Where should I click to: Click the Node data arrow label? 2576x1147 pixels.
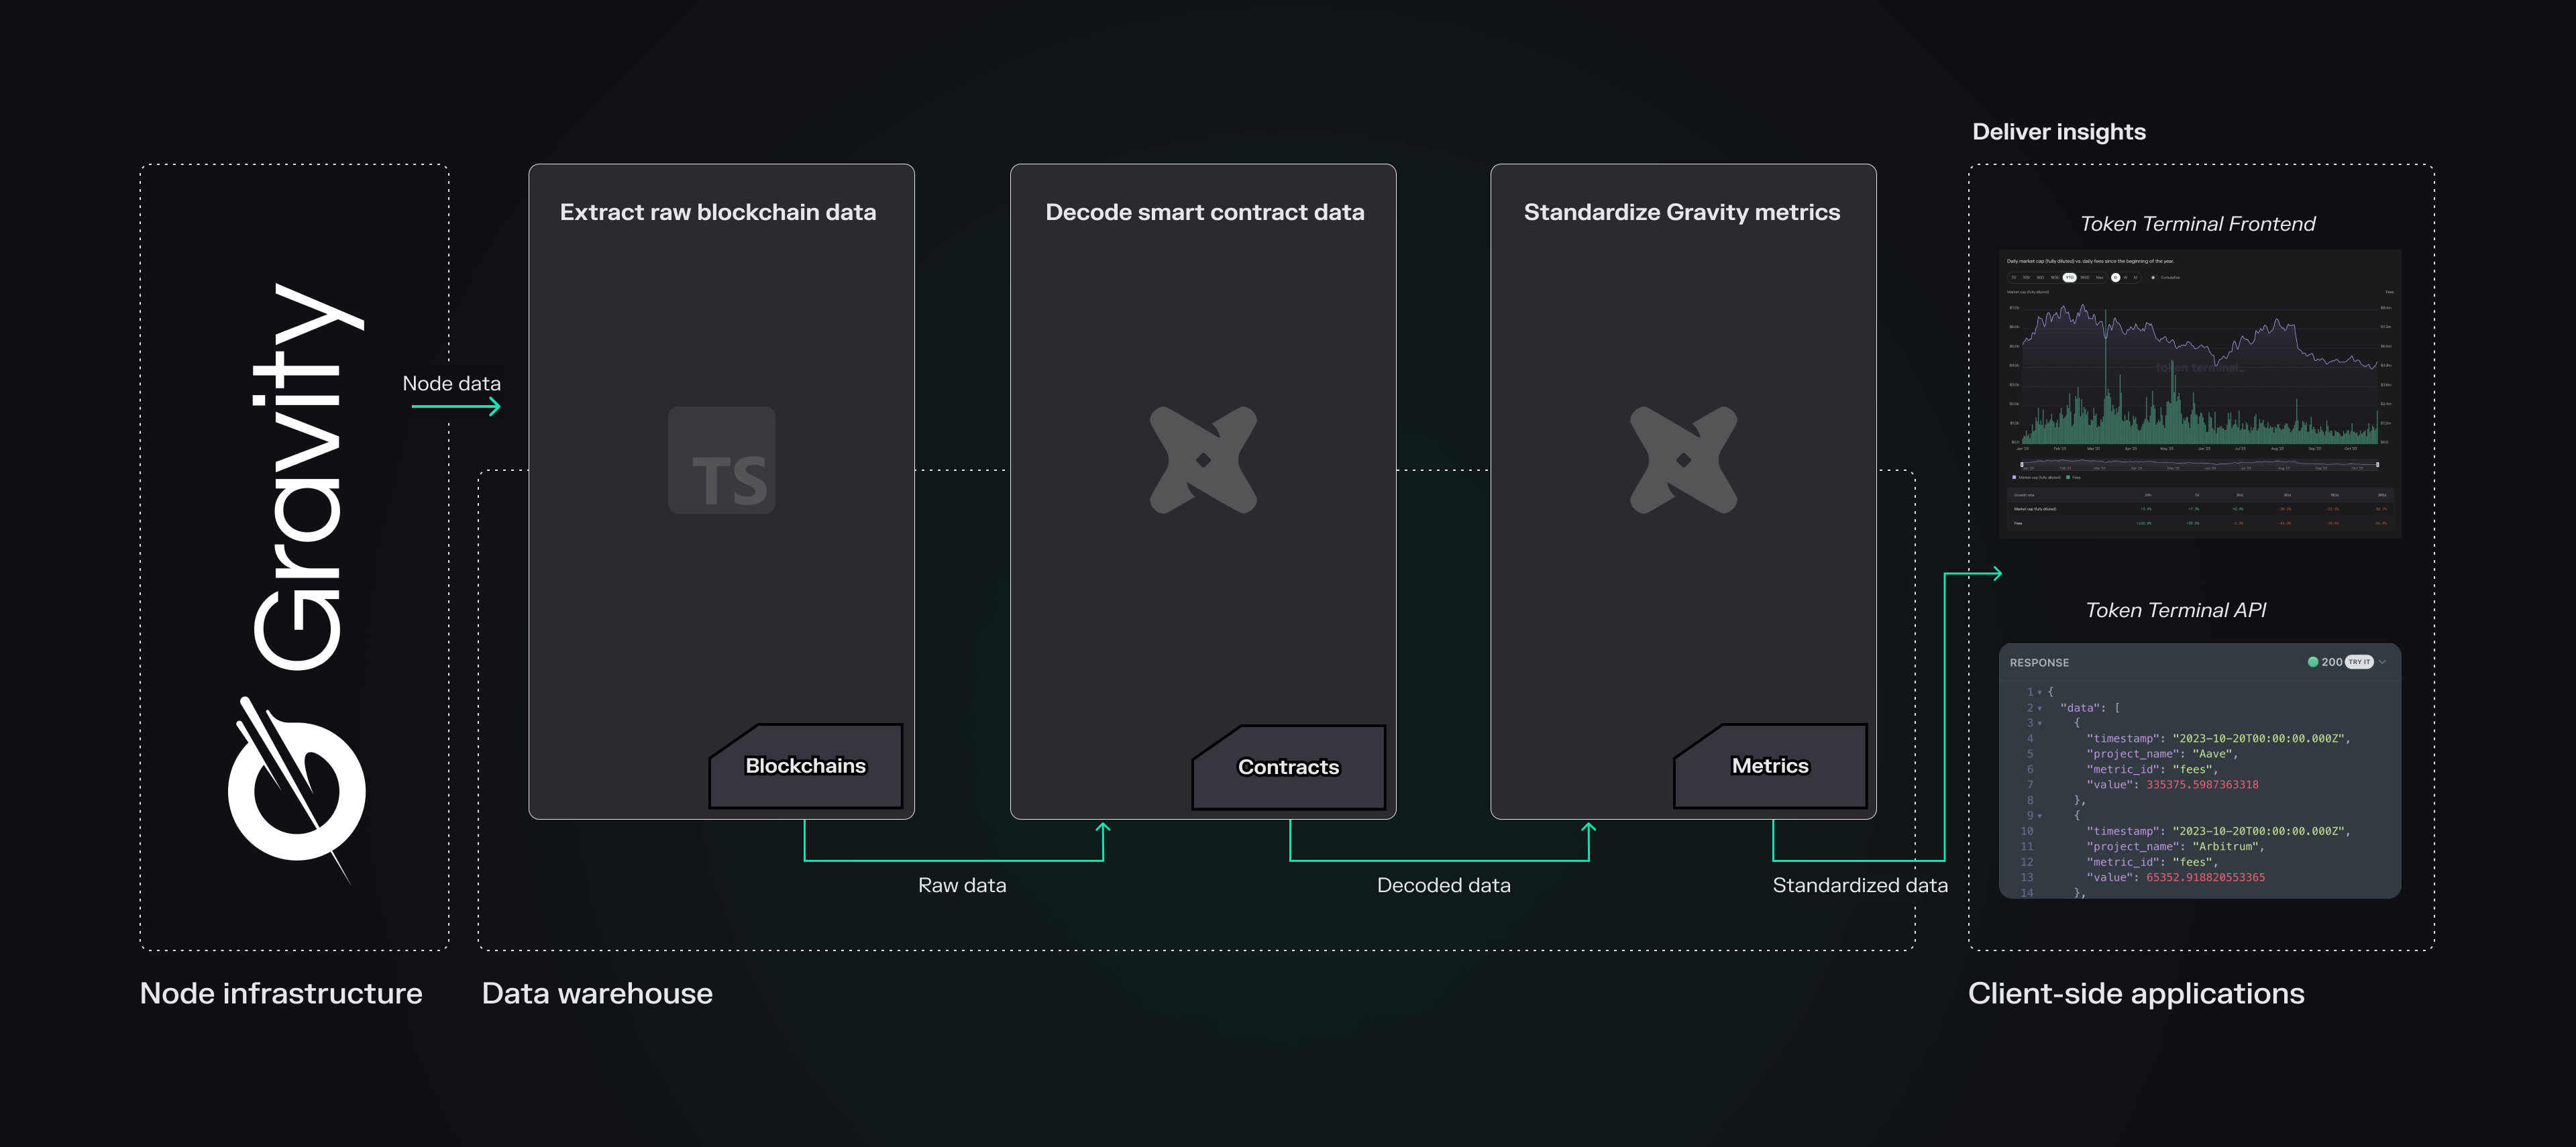click(451, 384)
